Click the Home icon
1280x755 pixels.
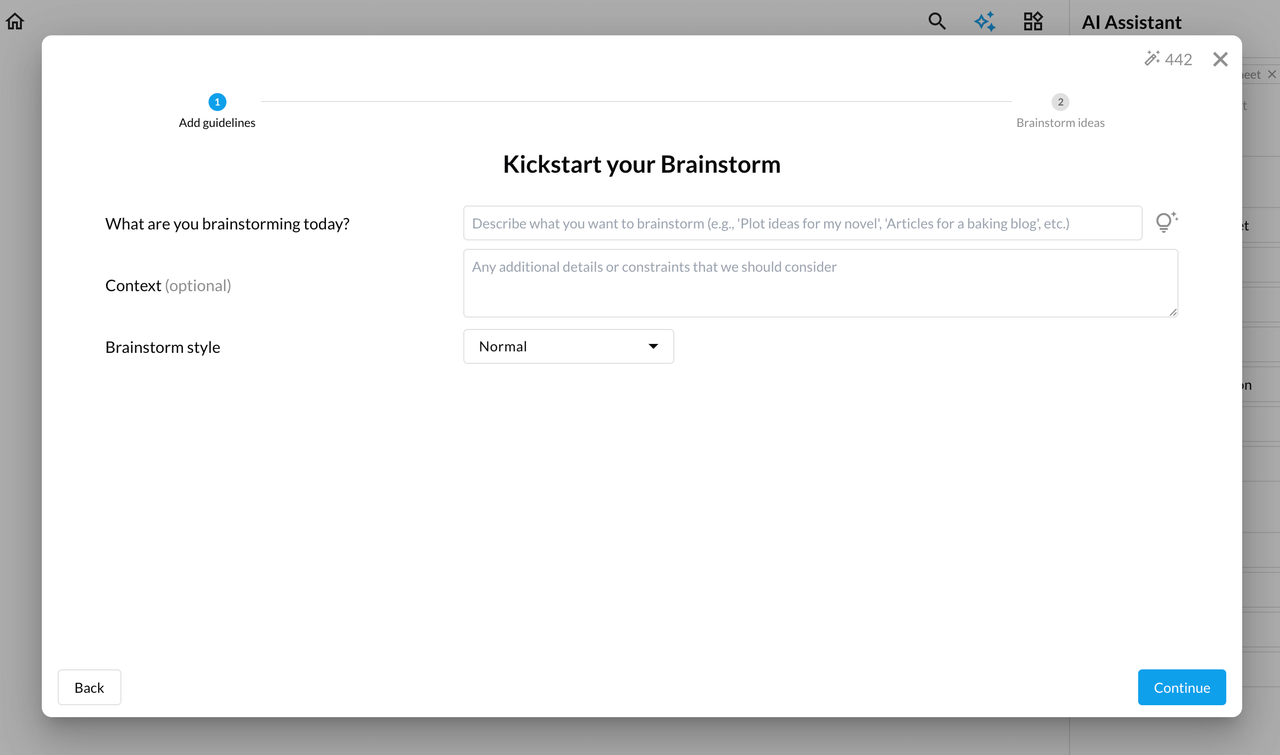point(15,21)
